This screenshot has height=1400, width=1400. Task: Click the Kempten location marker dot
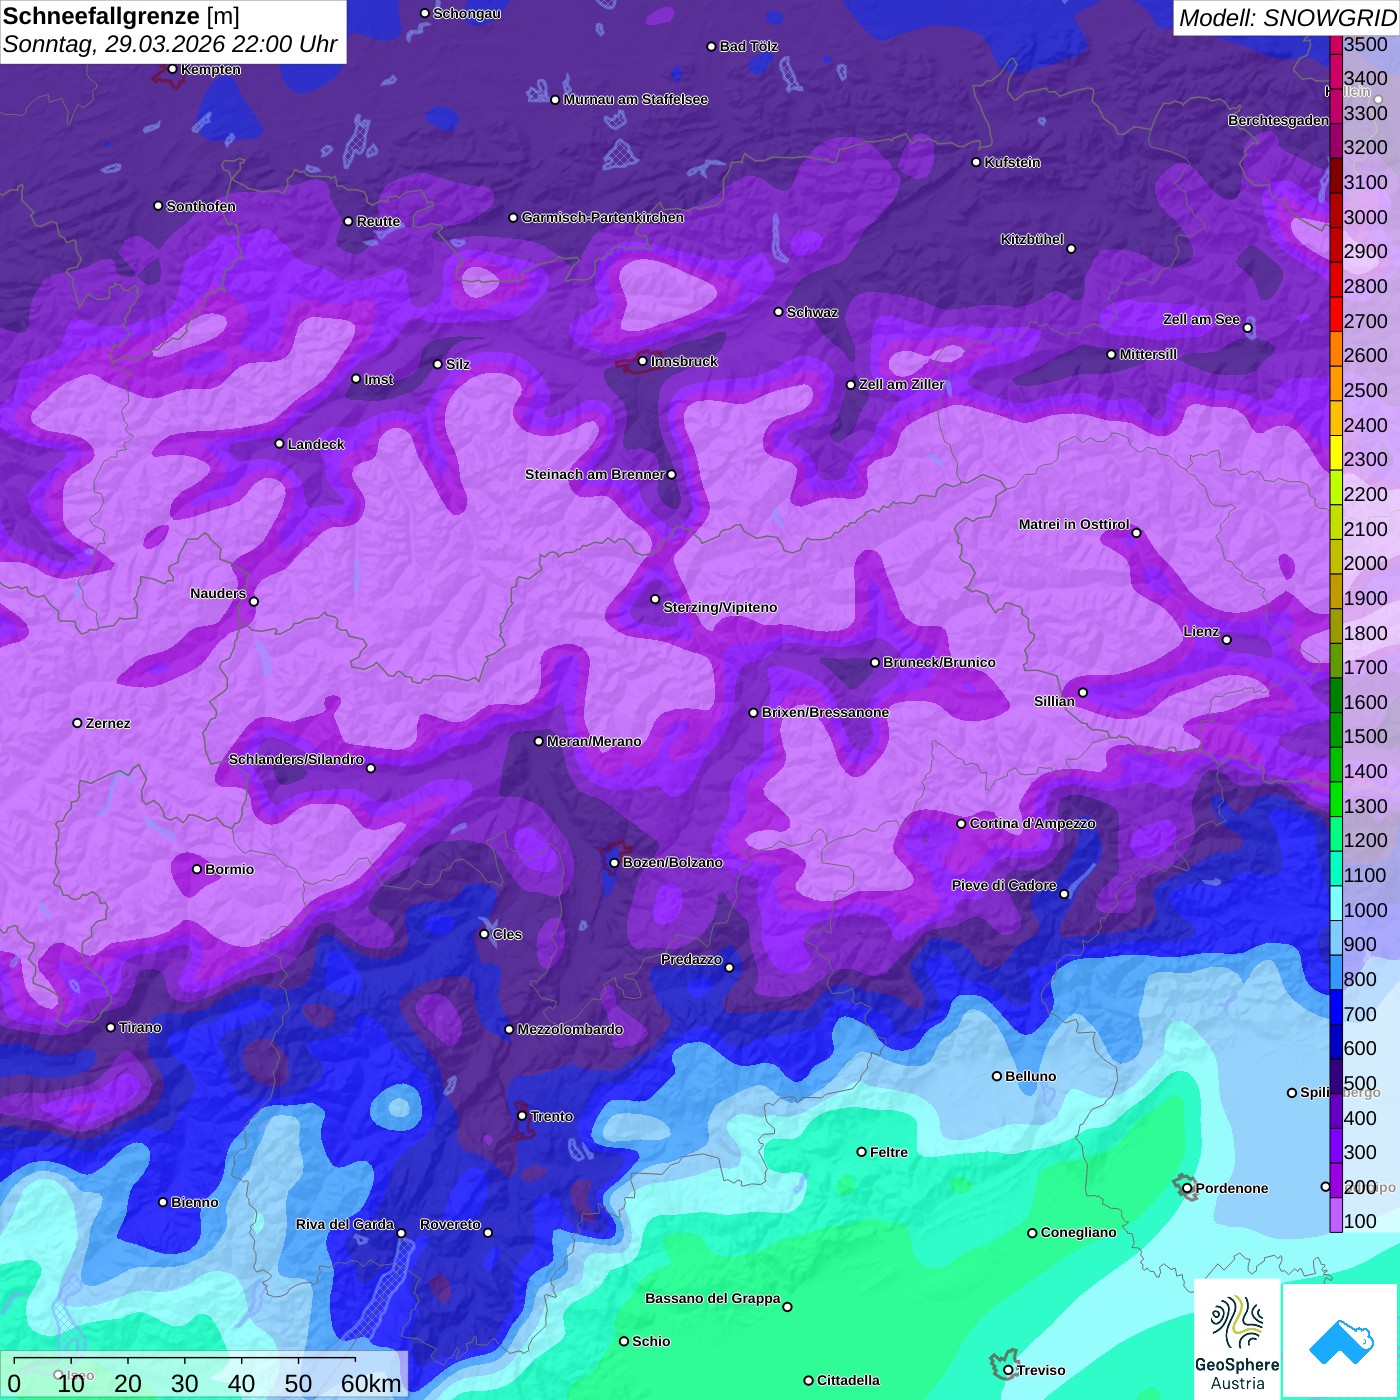tap(172, 69)
